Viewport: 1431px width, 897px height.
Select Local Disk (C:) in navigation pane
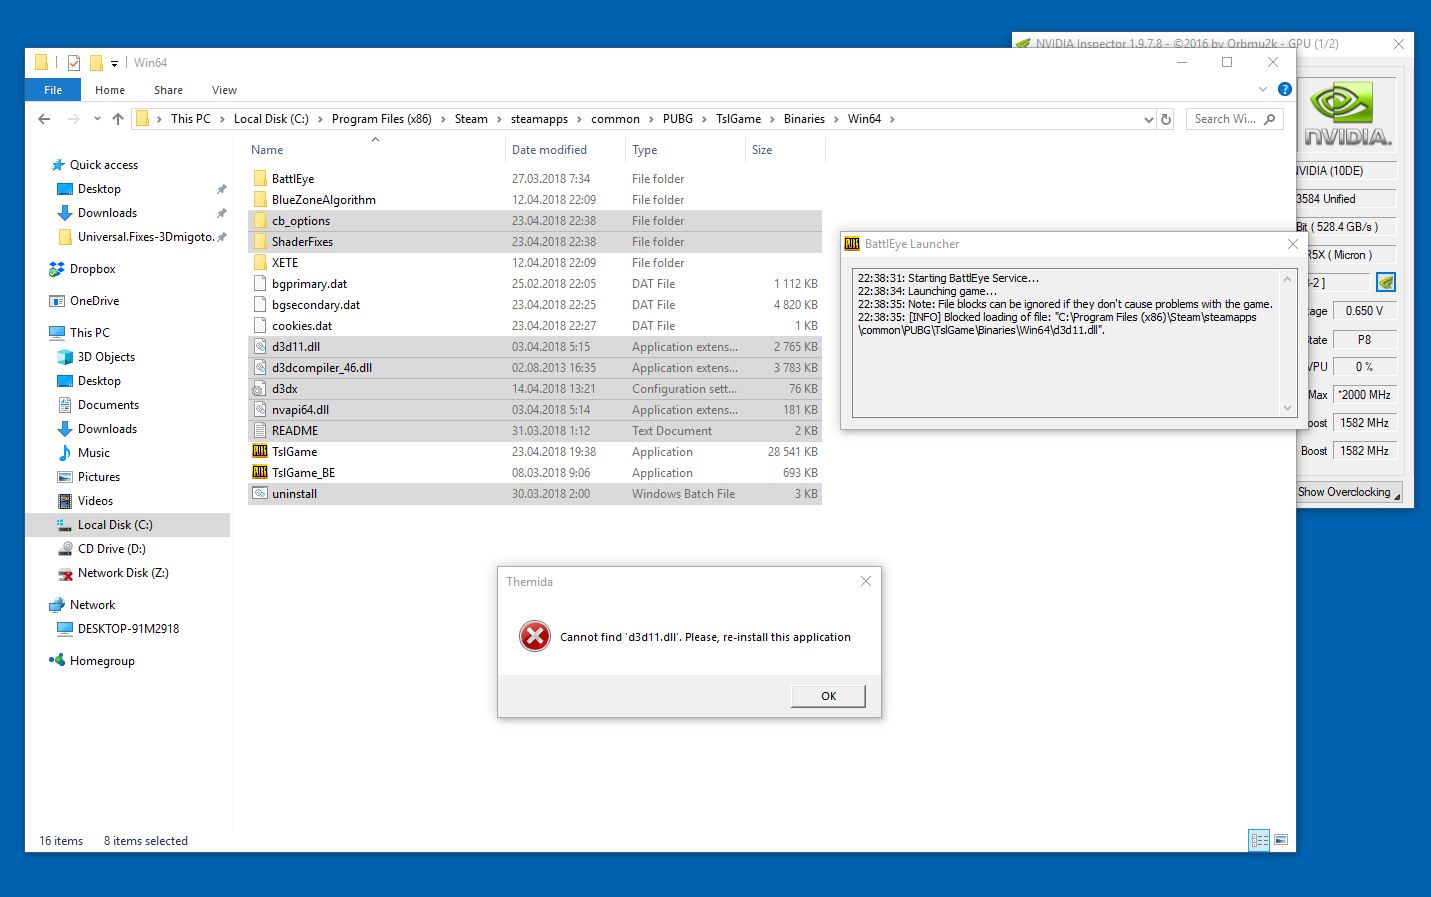(x=115, y=525)
